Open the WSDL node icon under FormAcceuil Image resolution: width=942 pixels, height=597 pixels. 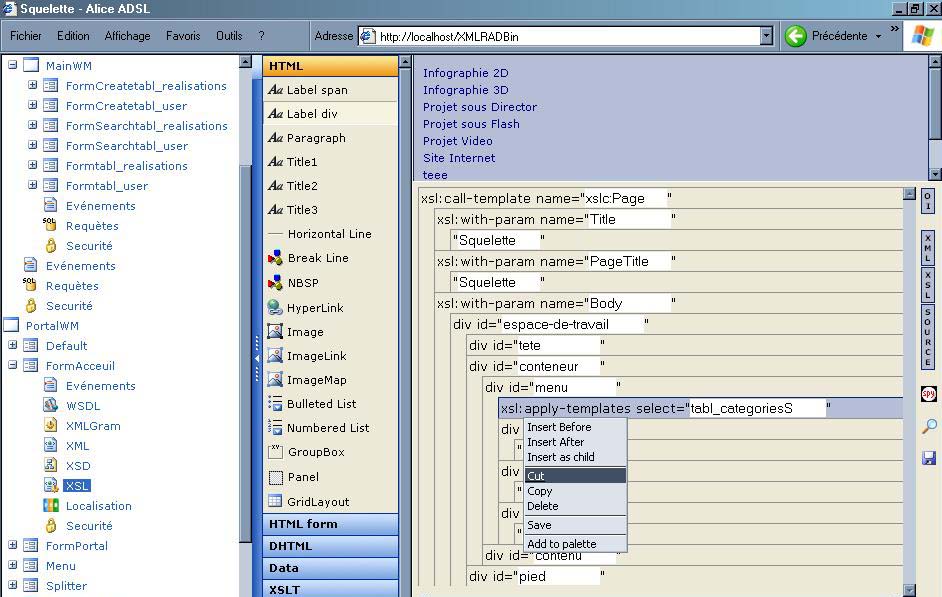click(x=51, y=406)
